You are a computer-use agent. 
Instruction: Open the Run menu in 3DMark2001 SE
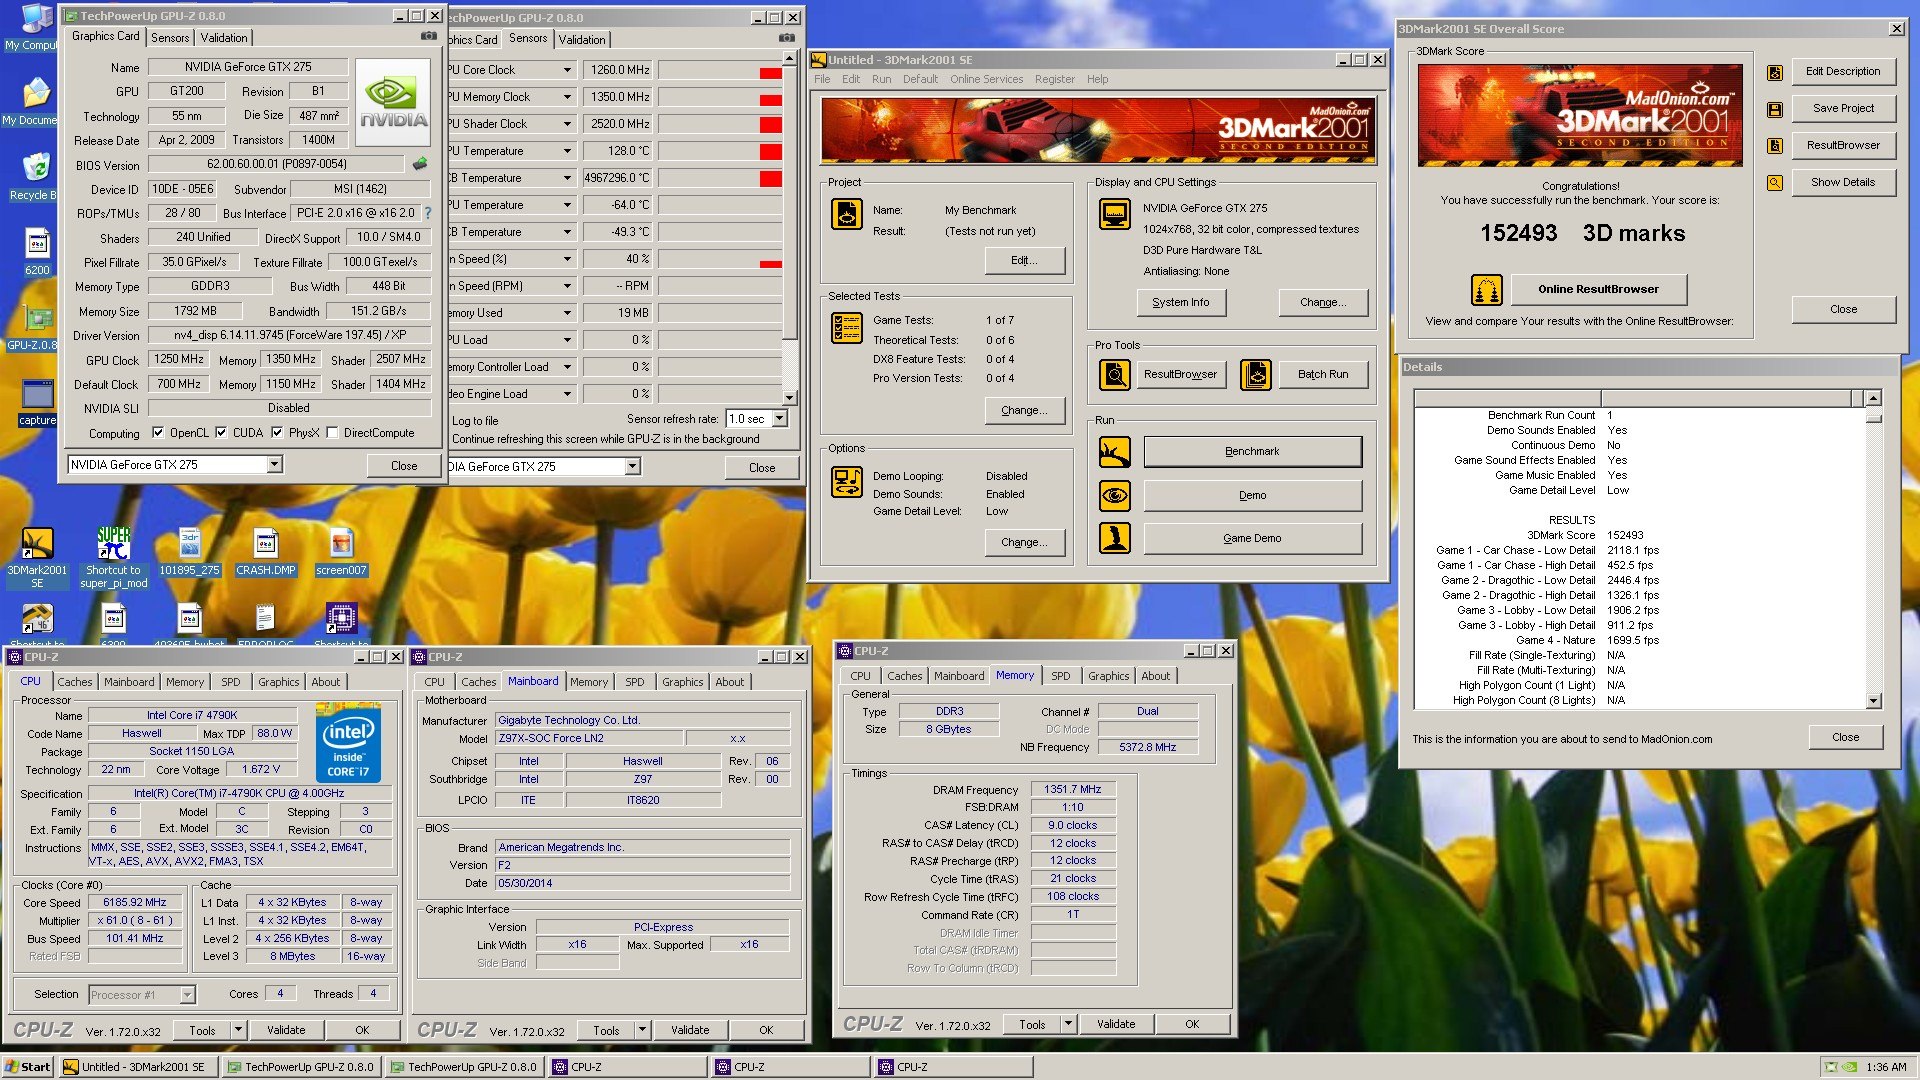point(881,79)
